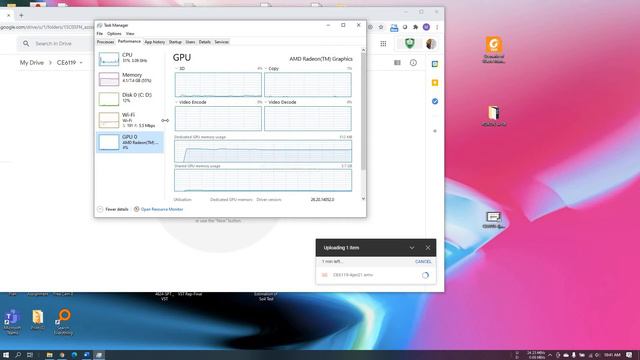The height and width of the screenshot is (360, 640).
Task: Switch to the Startup tab
Action: pyautogui.click(x=175, y=42)
